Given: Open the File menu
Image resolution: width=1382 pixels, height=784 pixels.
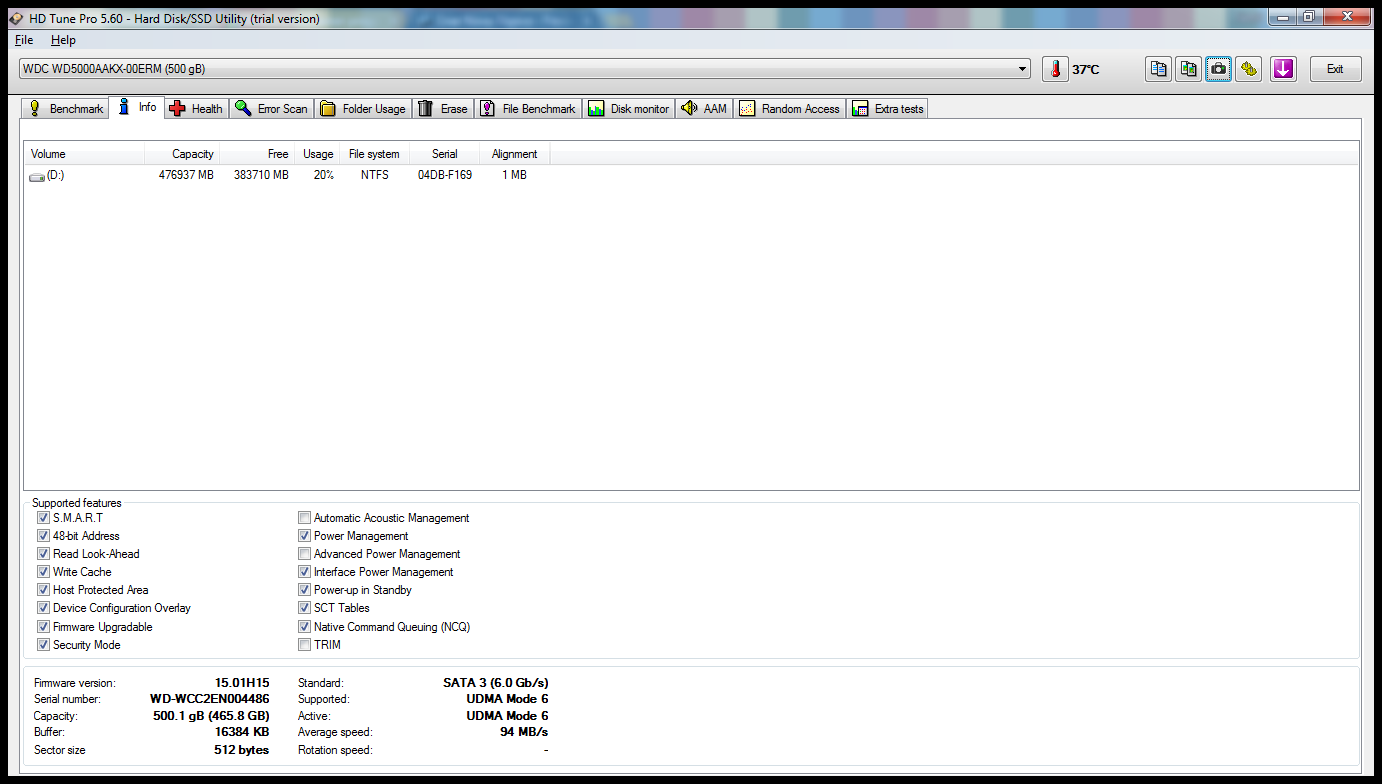Looking at the screenshot, I should click(24, 40).
